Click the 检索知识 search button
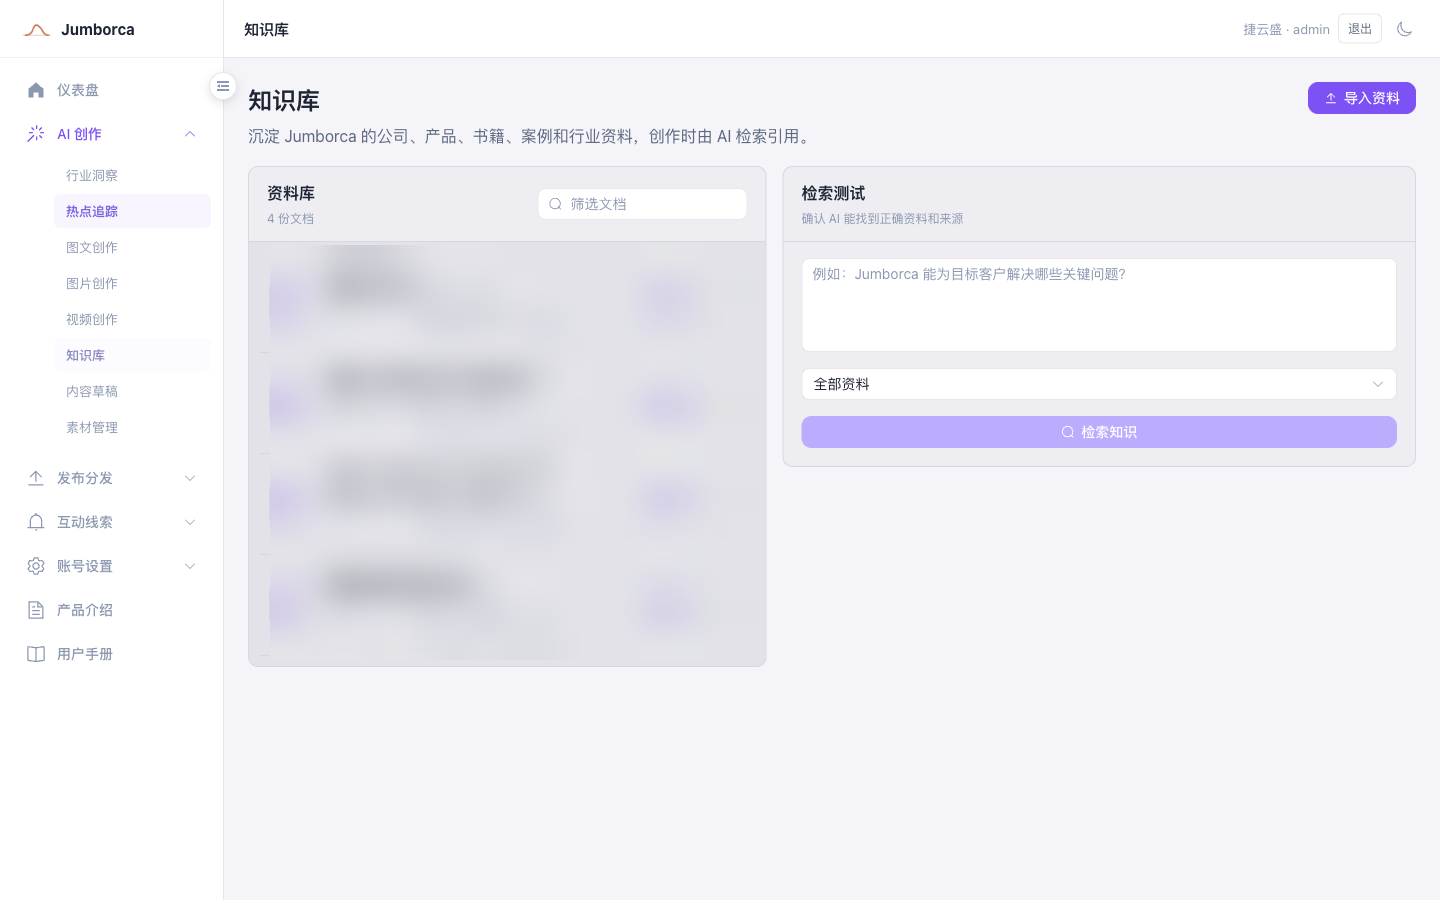1440x900 pixels. [x=1099, y=432]
